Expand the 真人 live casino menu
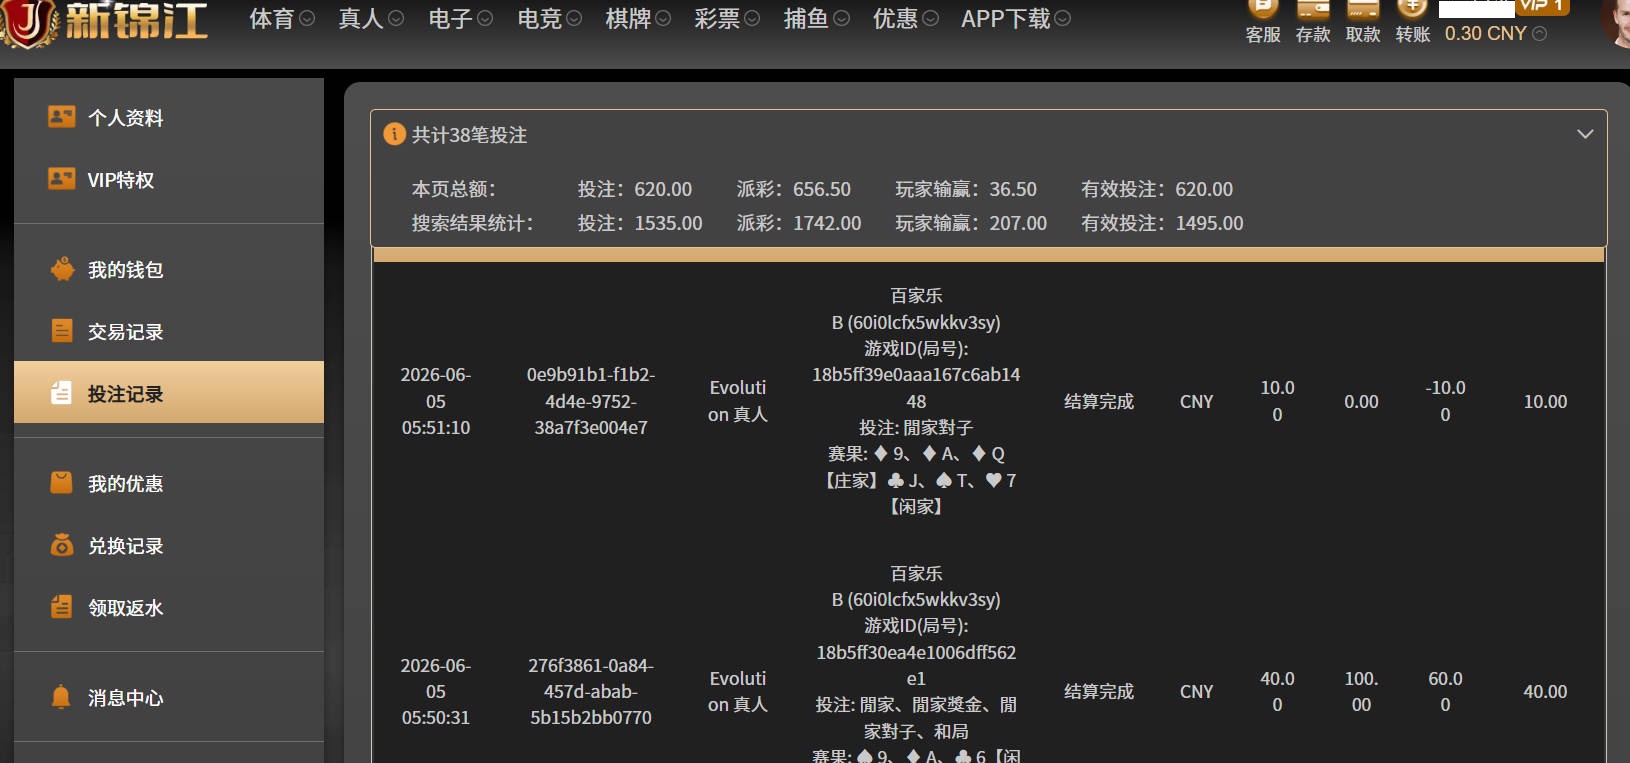 pos(371,19)
